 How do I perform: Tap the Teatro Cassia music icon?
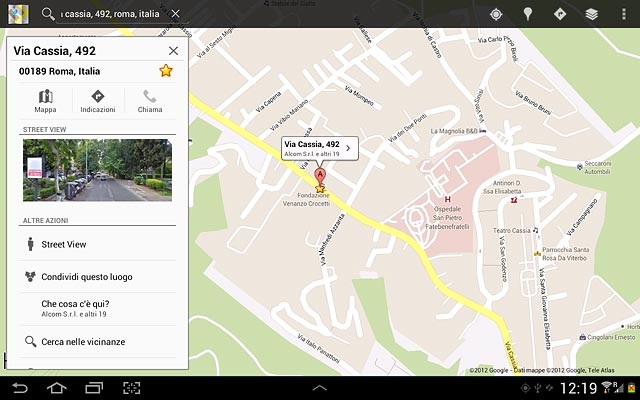pyautogui.click(x=536, y=230)
